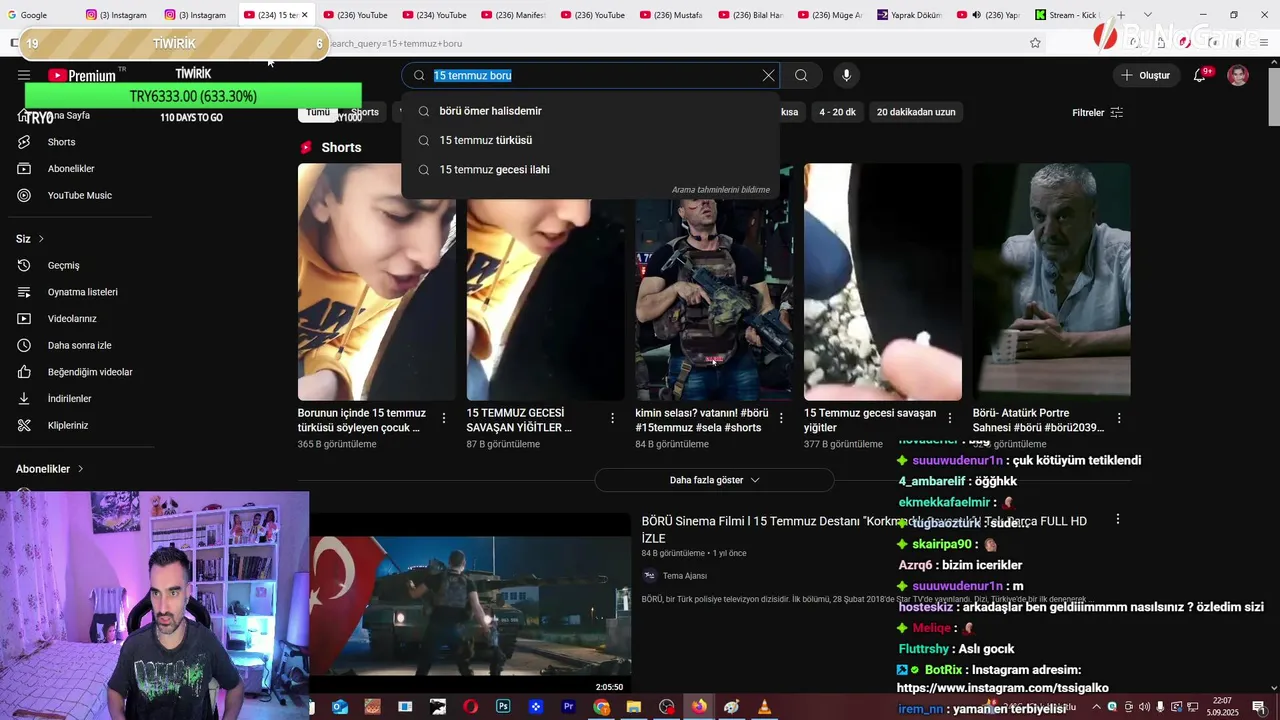This screenshot has width=1280, height=720.
Task: Expand Abonelikler subscriptions heading
Action: pyautogui.click(x=50, y=469)
